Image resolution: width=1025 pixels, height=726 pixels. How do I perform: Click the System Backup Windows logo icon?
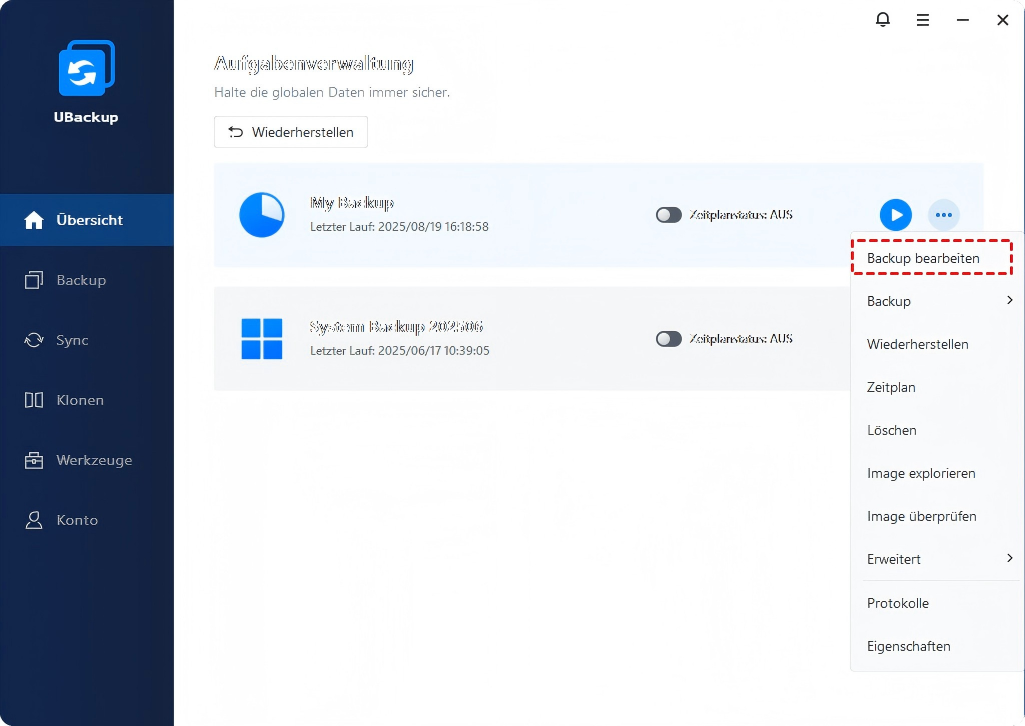tap(262, 339)
